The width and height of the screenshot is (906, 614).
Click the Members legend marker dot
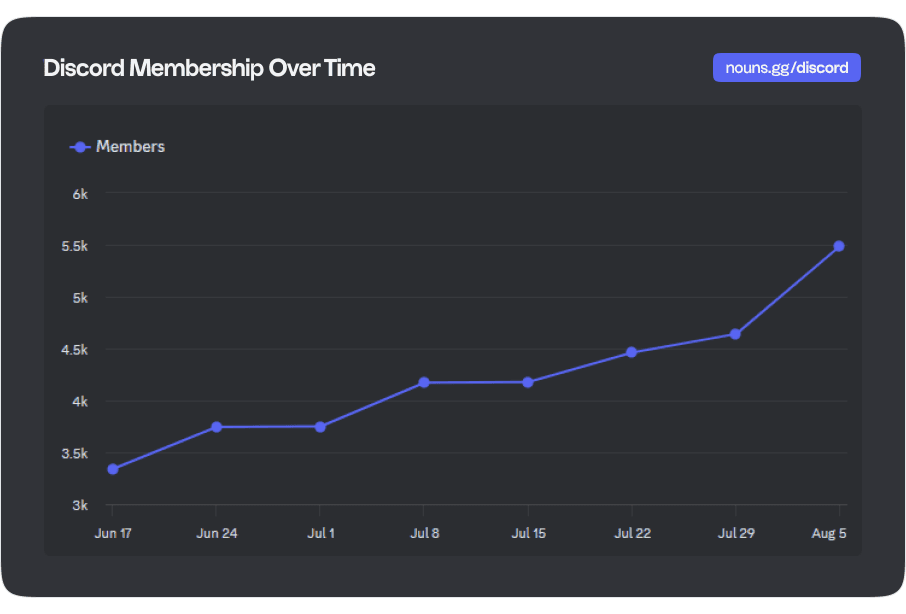tap(80, 147)
